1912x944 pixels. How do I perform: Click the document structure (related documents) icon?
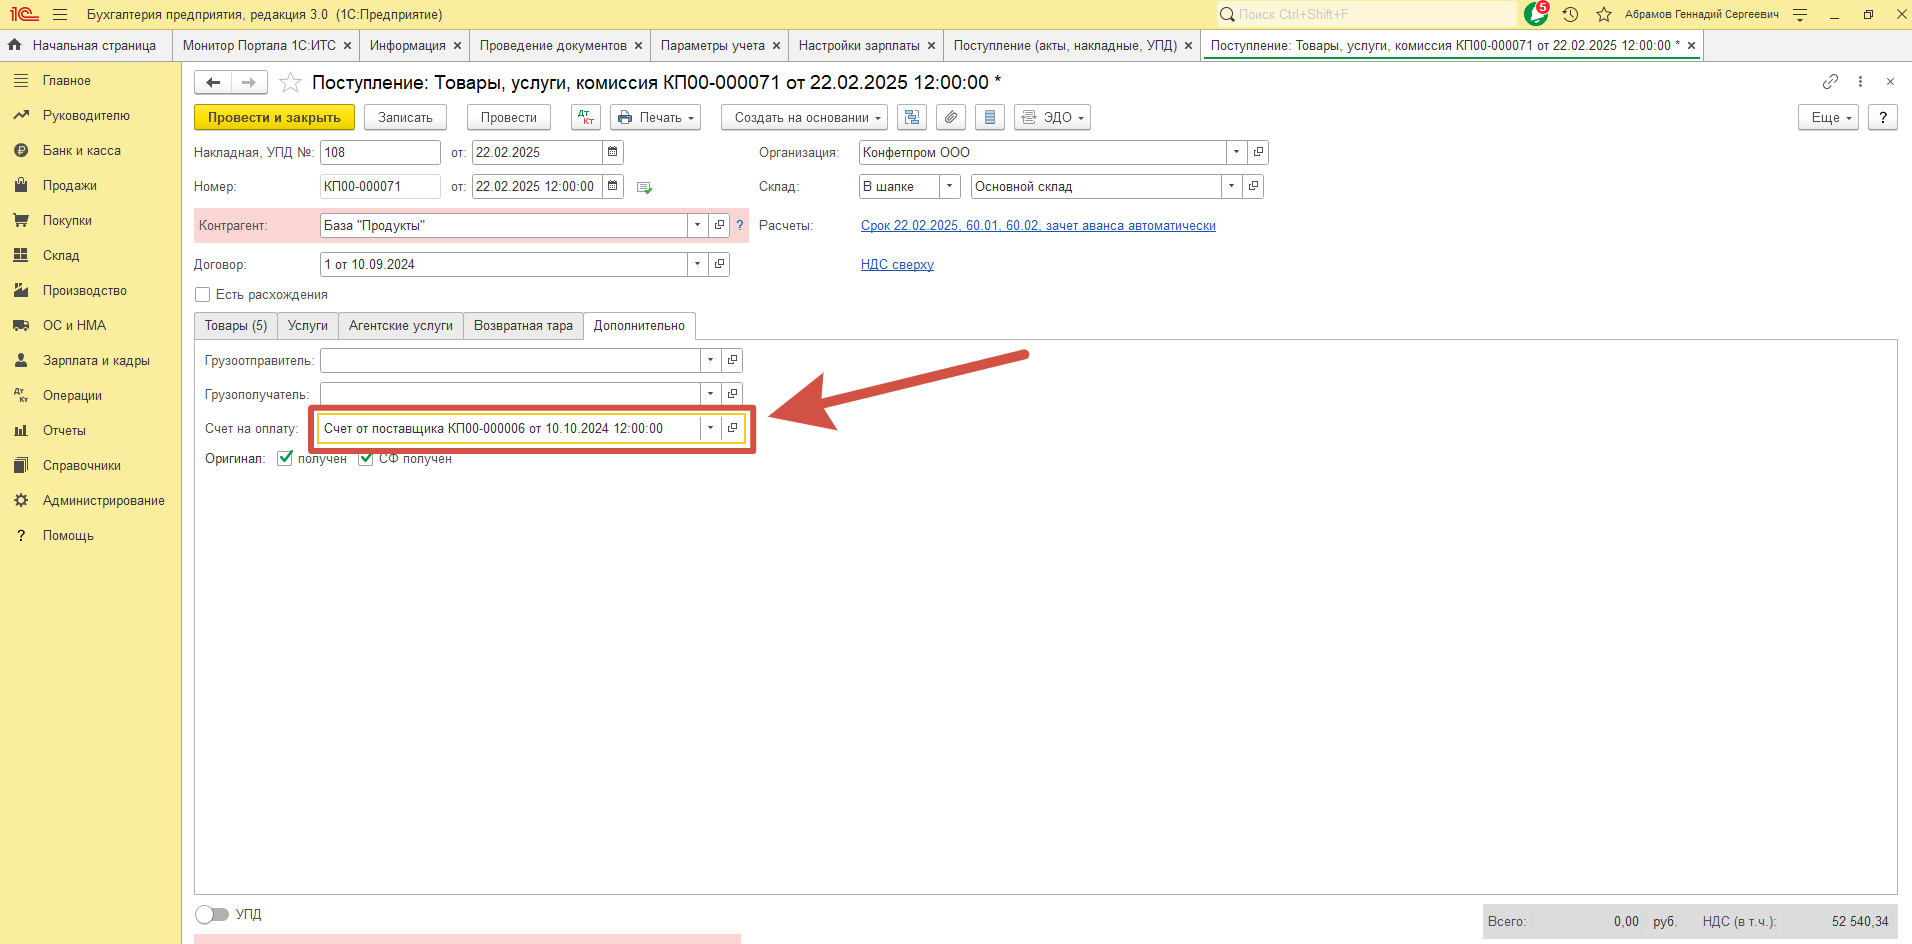[912, 117]
